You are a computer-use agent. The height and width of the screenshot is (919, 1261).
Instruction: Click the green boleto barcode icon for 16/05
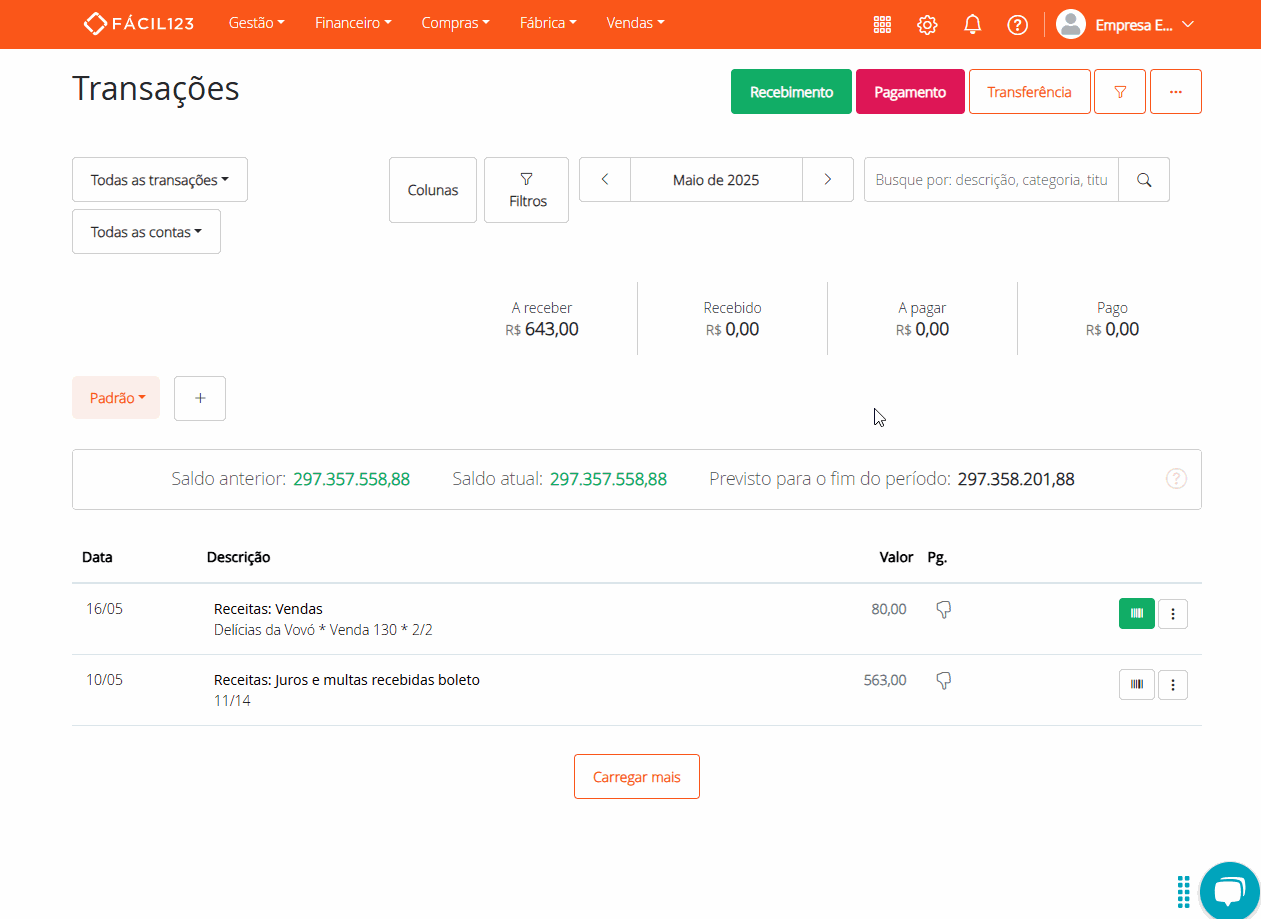pyautogui.click(x=1136, y=613)
